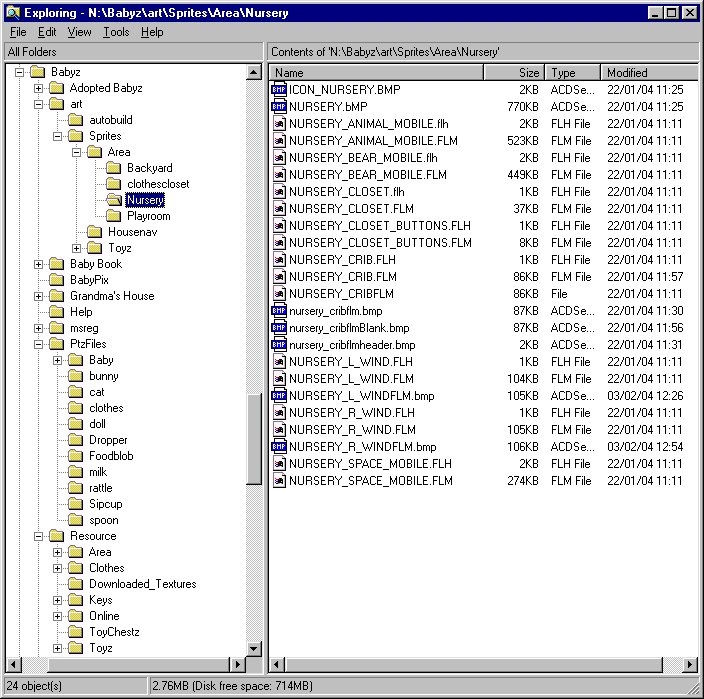This screenshot has height=699, width=704.
Task: Select the NURSERY_CRIBFLM file icon
Action: (279, 294)
